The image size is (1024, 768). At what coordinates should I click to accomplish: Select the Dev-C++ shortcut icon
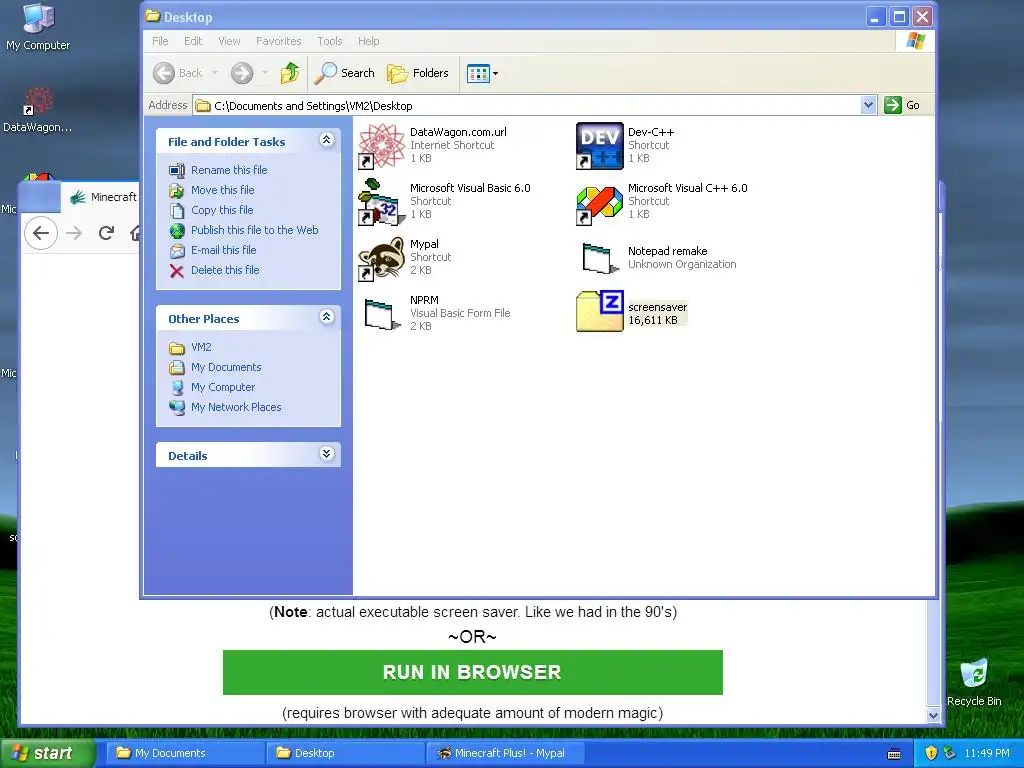point(600,146)
